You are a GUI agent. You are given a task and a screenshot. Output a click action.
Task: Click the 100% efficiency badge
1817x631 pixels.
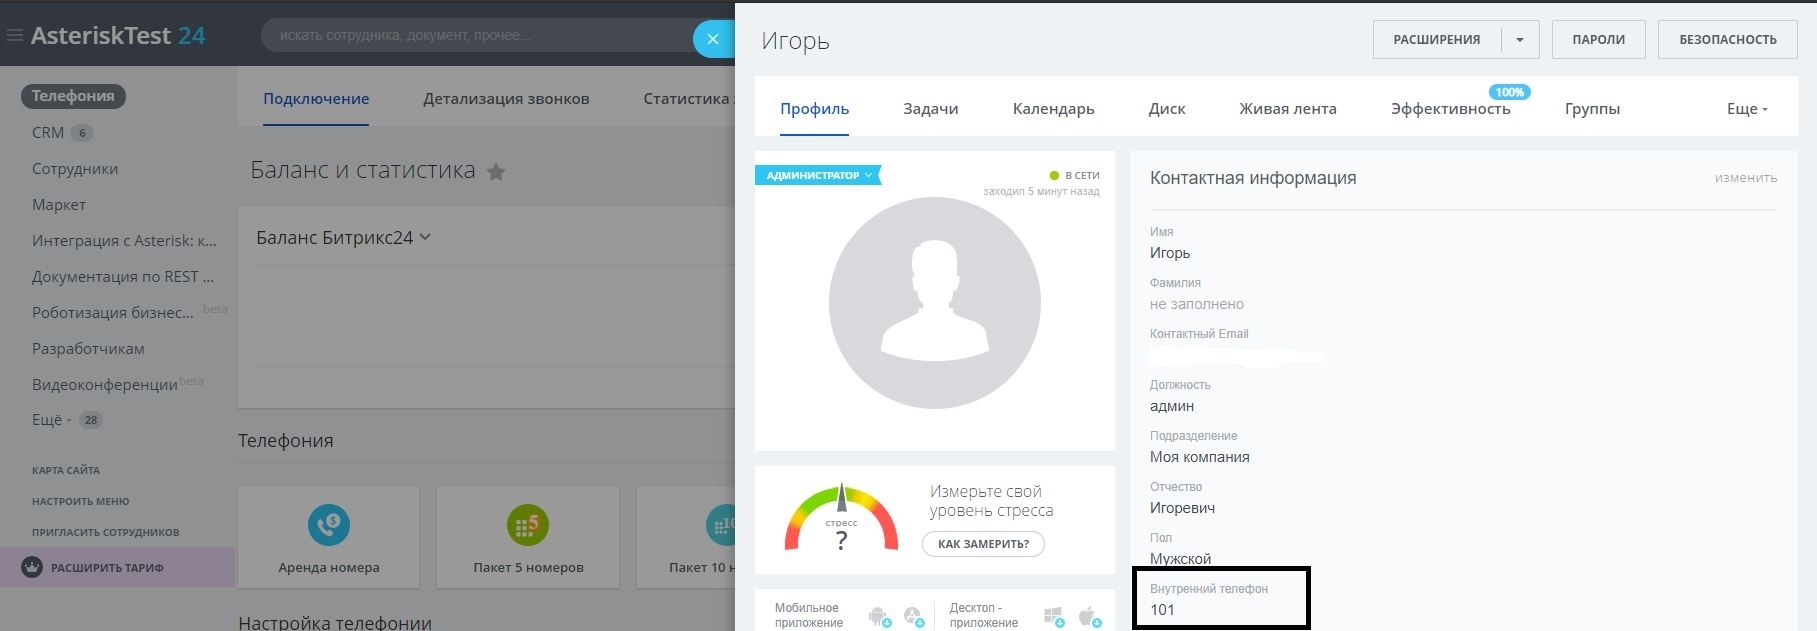[1509, 92]
